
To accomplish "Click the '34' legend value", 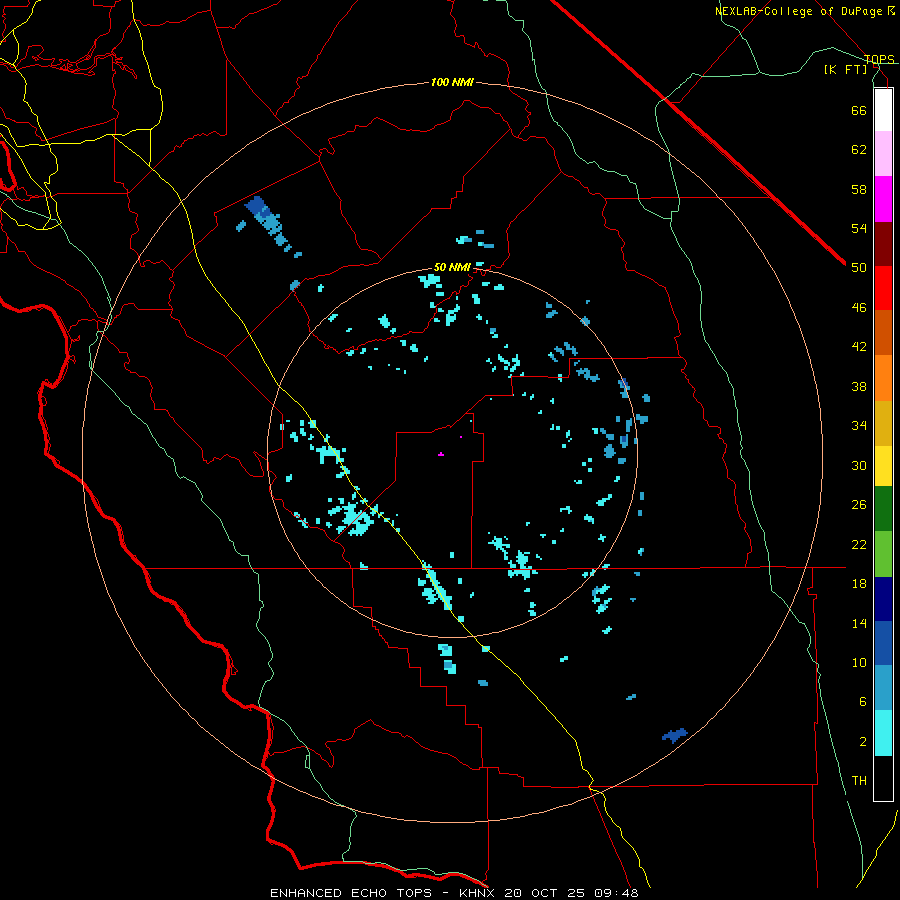I will coord(859,426).
